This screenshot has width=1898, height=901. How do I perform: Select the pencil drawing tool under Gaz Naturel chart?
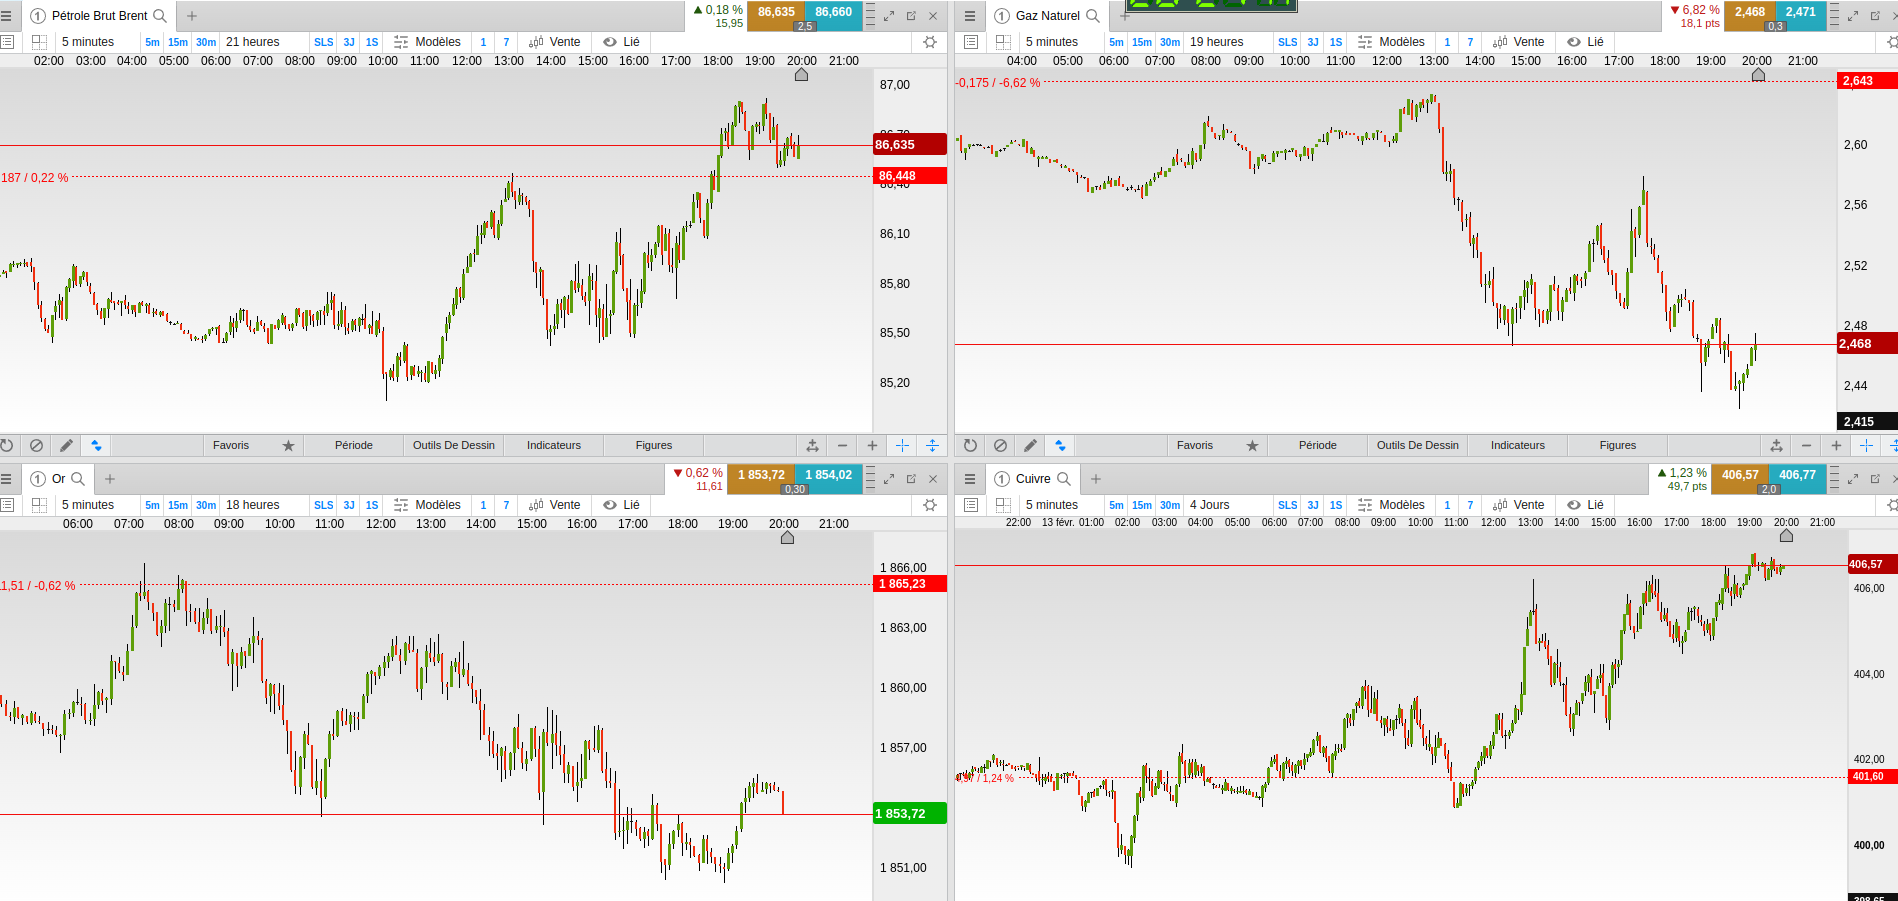(1030, 446)
